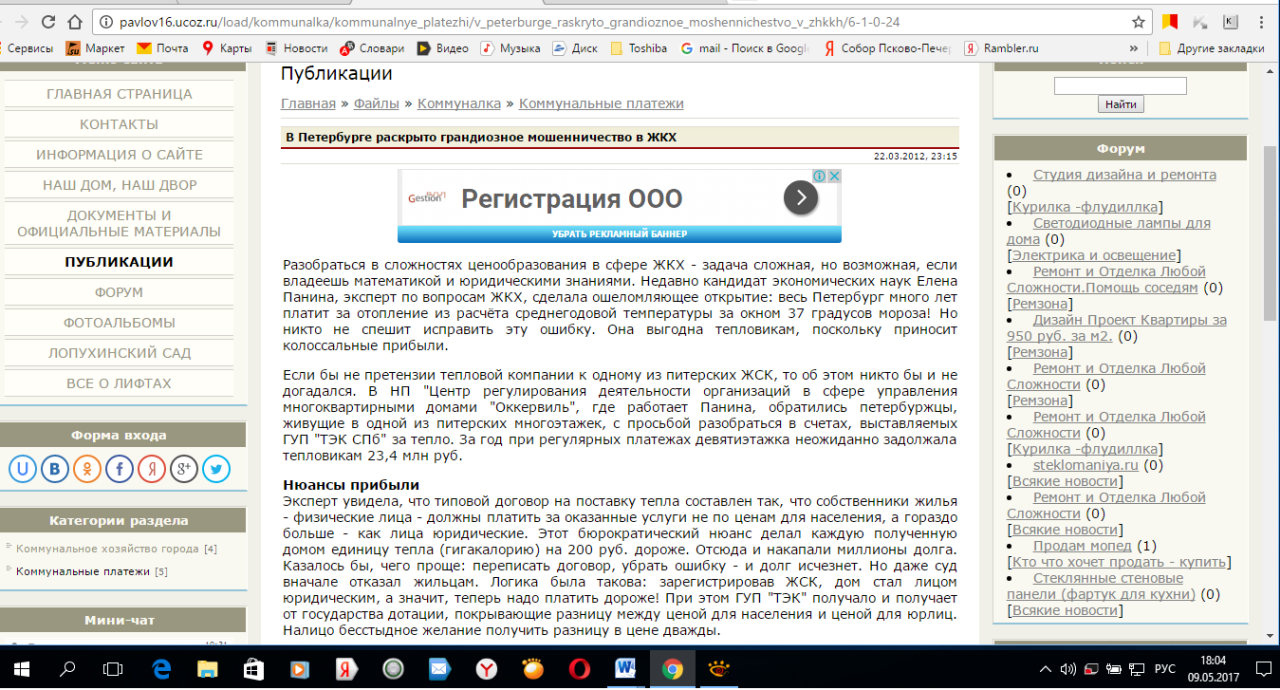Open Task View on the taskbar
This screenshot has width=1280, height=690.
113,668
